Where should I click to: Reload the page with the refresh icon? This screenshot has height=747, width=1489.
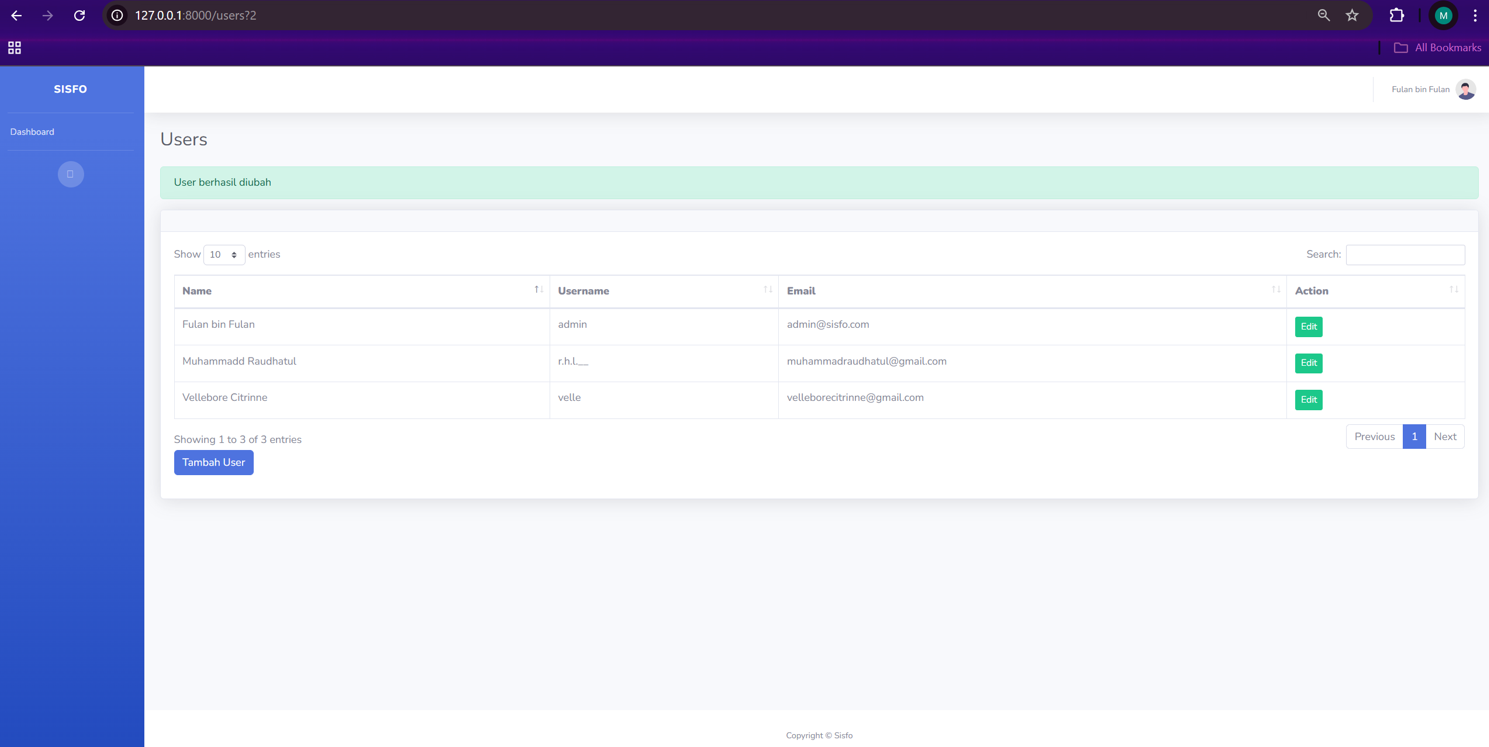pyautogui.click(x=80, y=16)
